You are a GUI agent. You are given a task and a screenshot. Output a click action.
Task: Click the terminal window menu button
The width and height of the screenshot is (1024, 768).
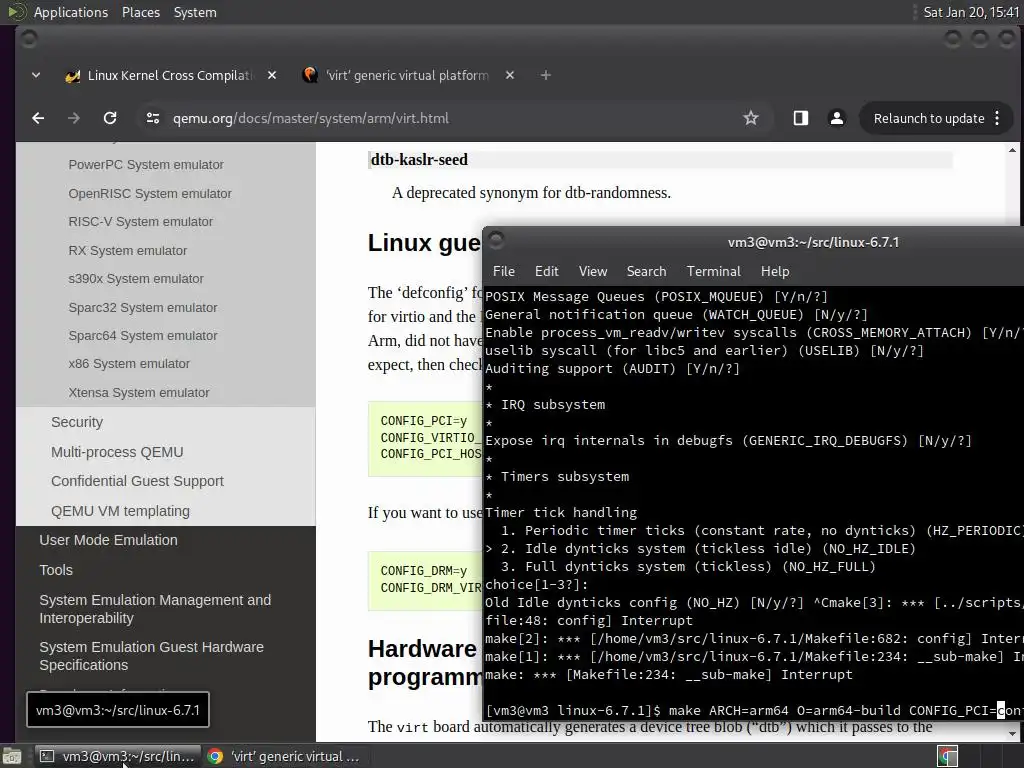496,240
